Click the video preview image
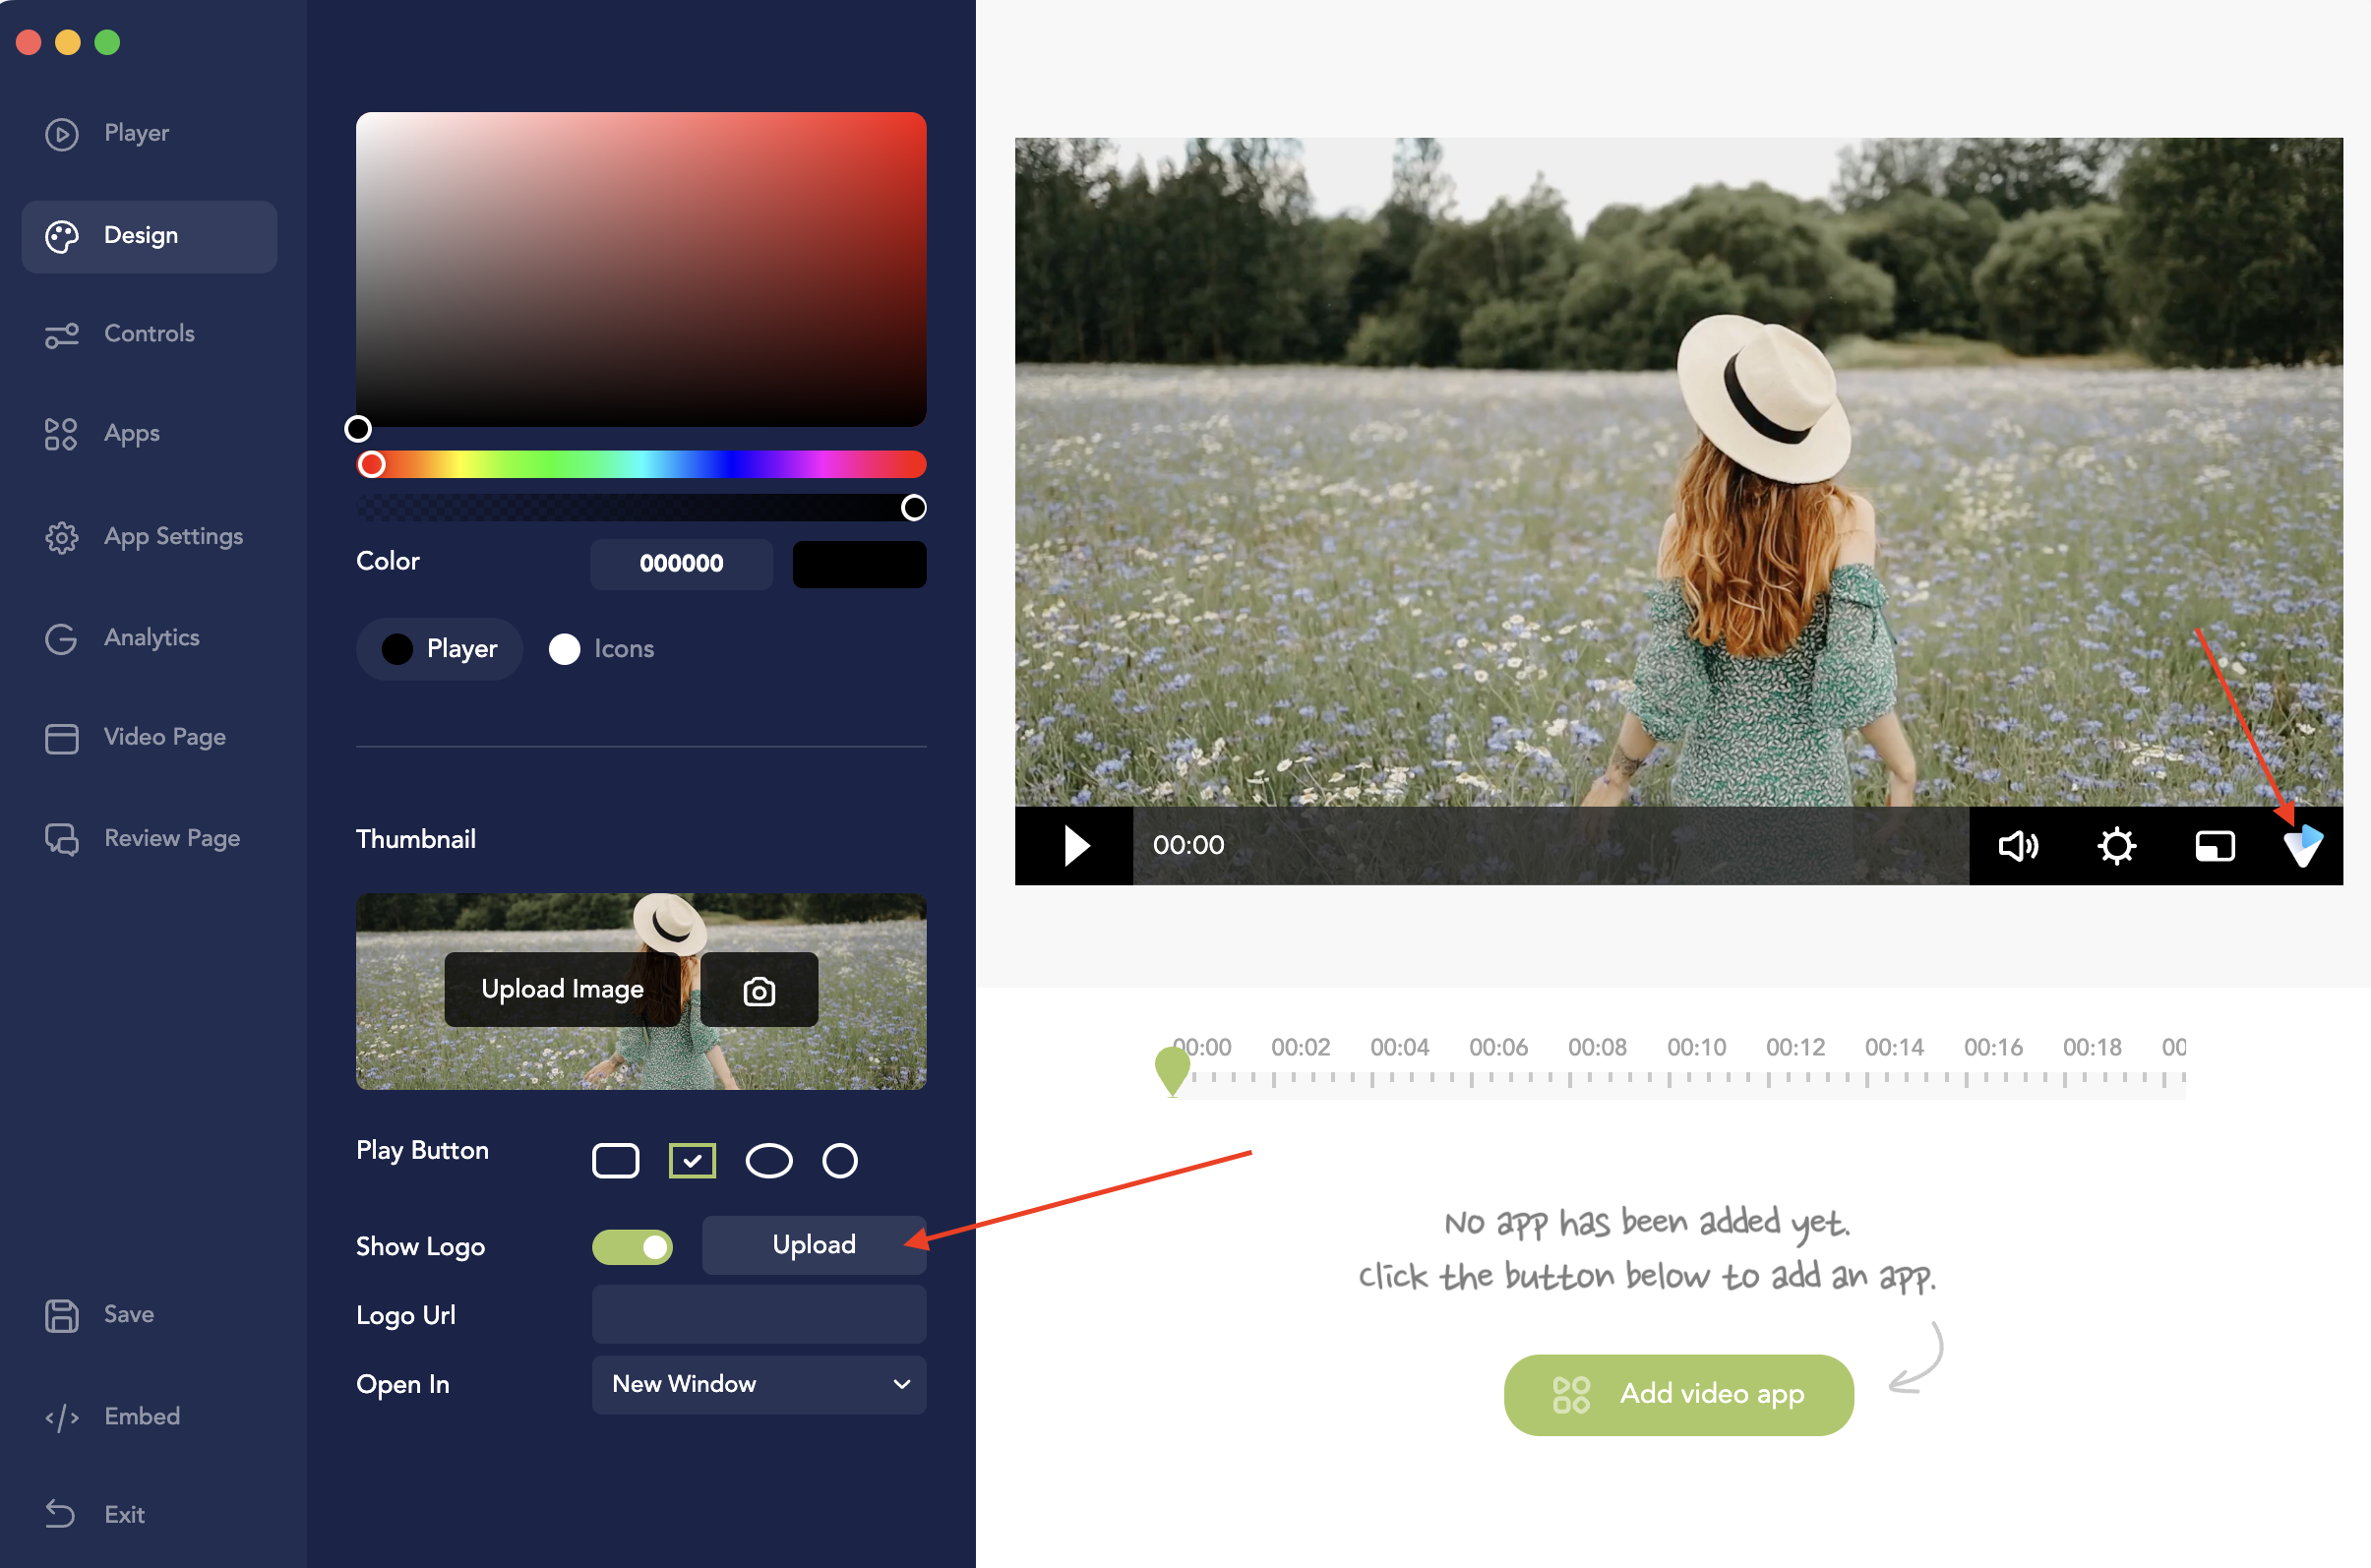The width and height of the screenshot is (2371, 1568). tap(1678, 472)
